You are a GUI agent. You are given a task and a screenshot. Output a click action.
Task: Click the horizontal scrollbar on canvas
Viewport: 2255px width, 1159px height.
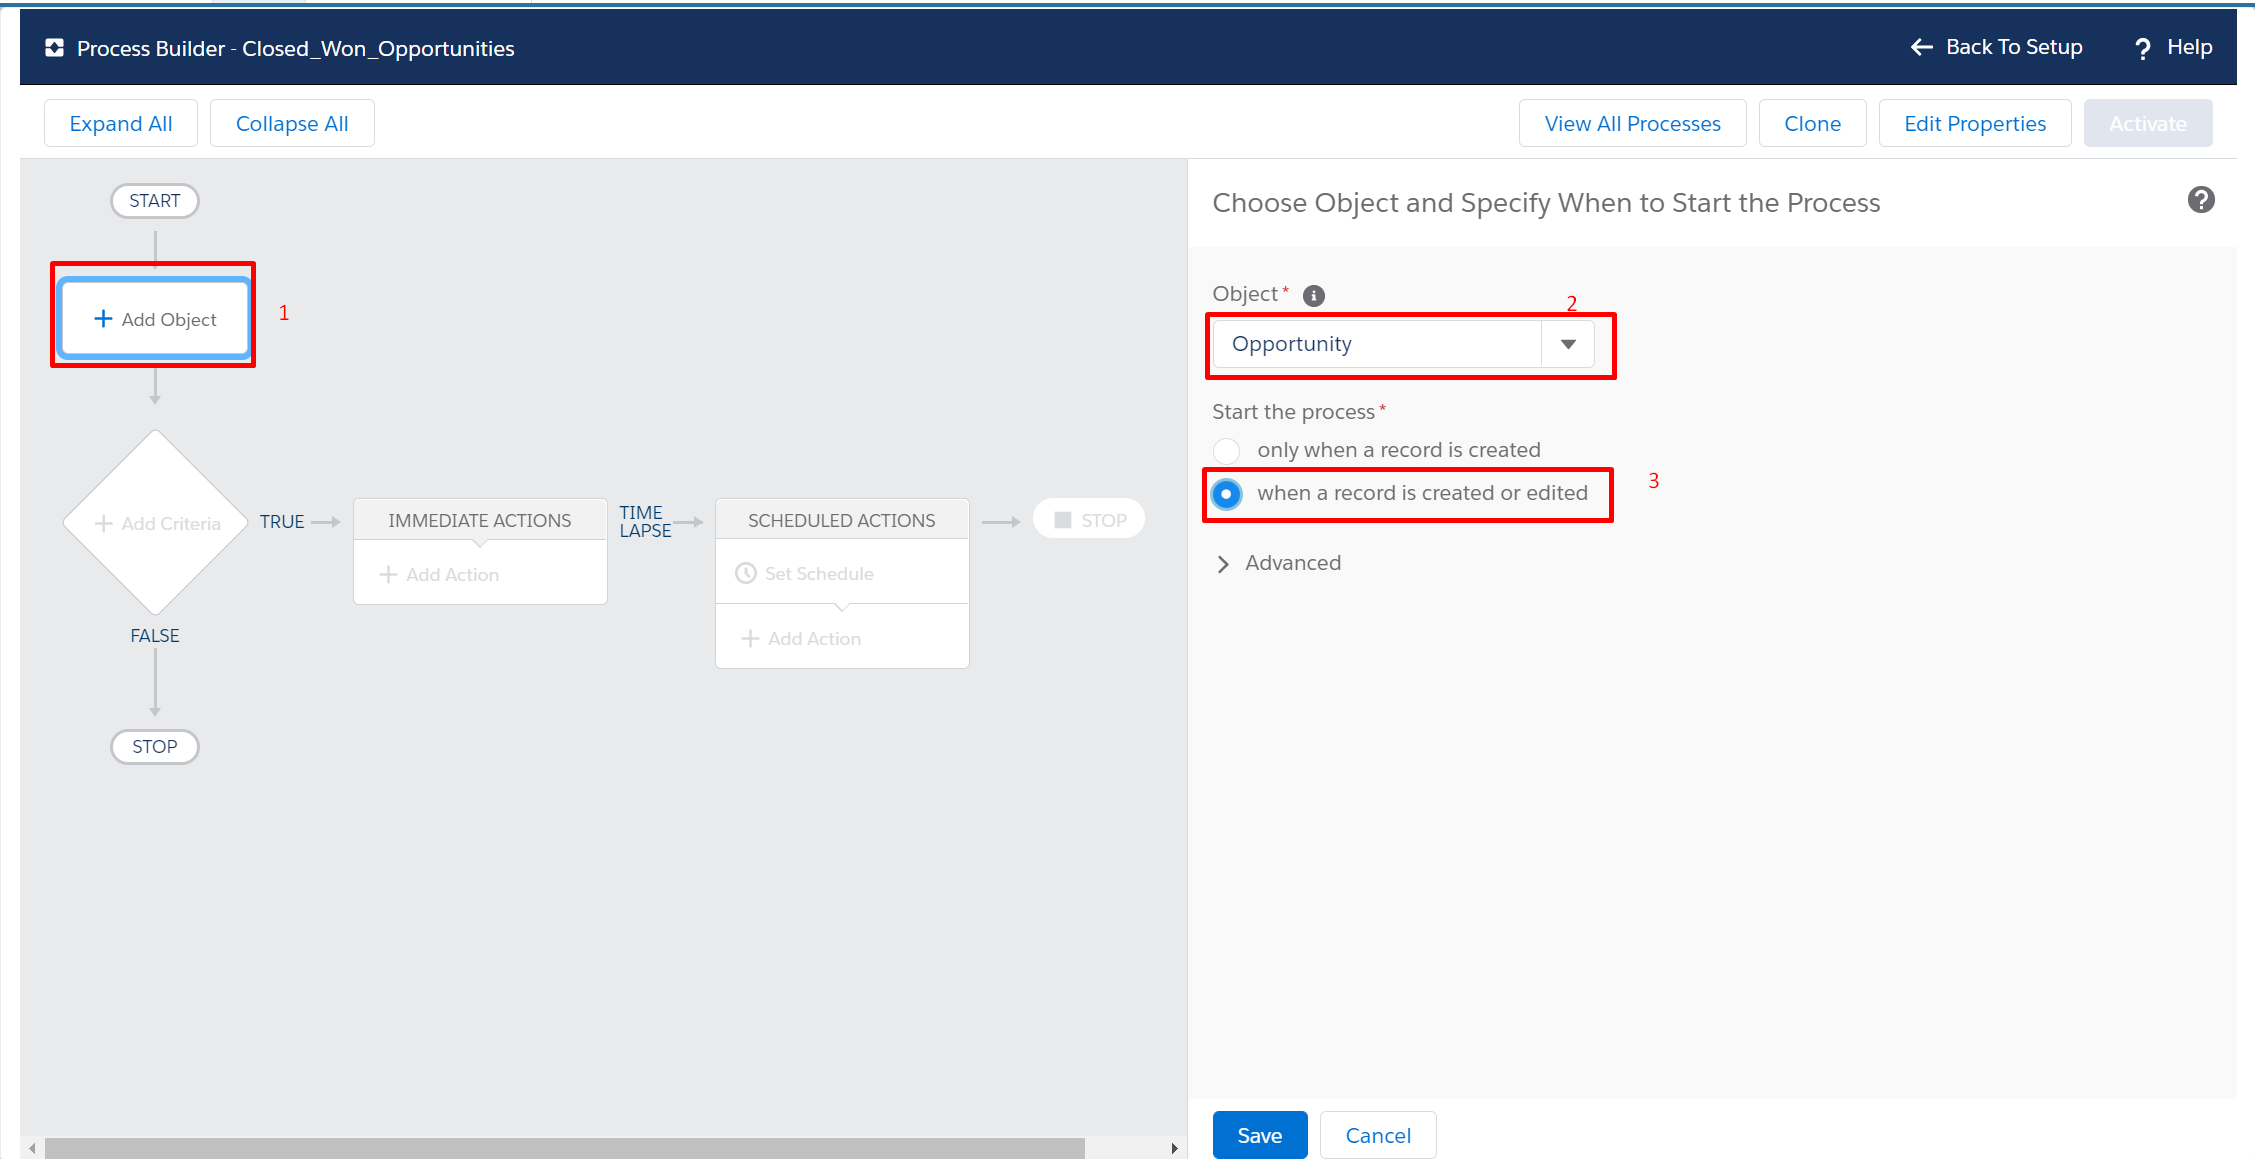[565, 1148]
